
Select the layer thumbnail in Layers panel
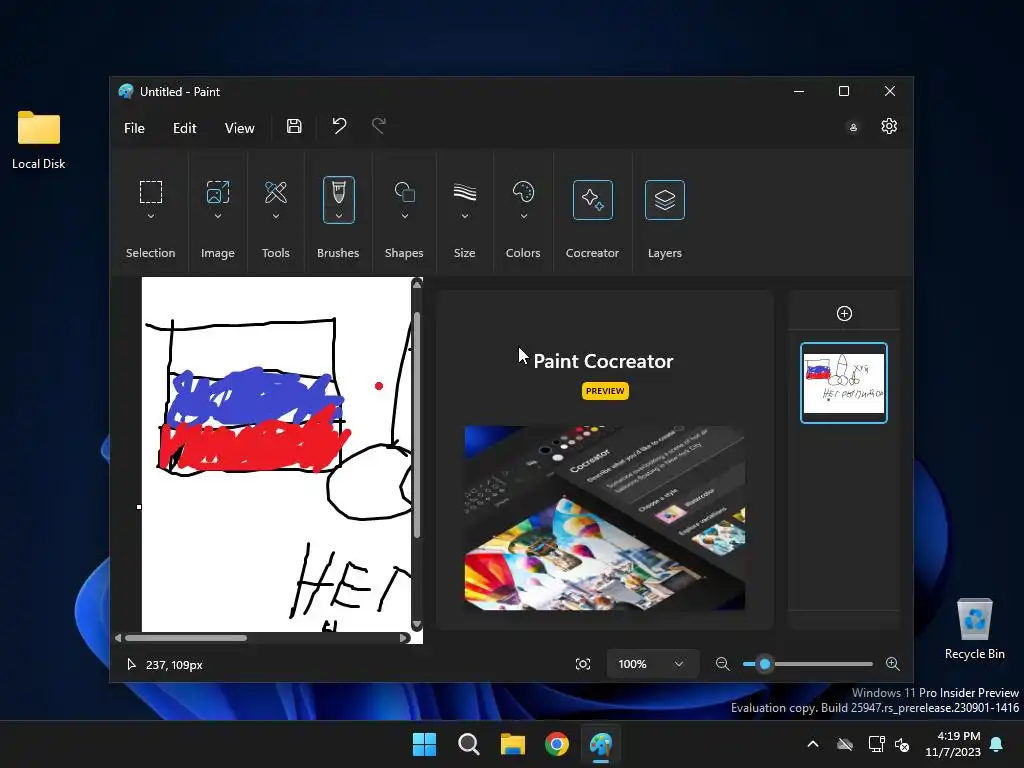(x=844, y=383)
